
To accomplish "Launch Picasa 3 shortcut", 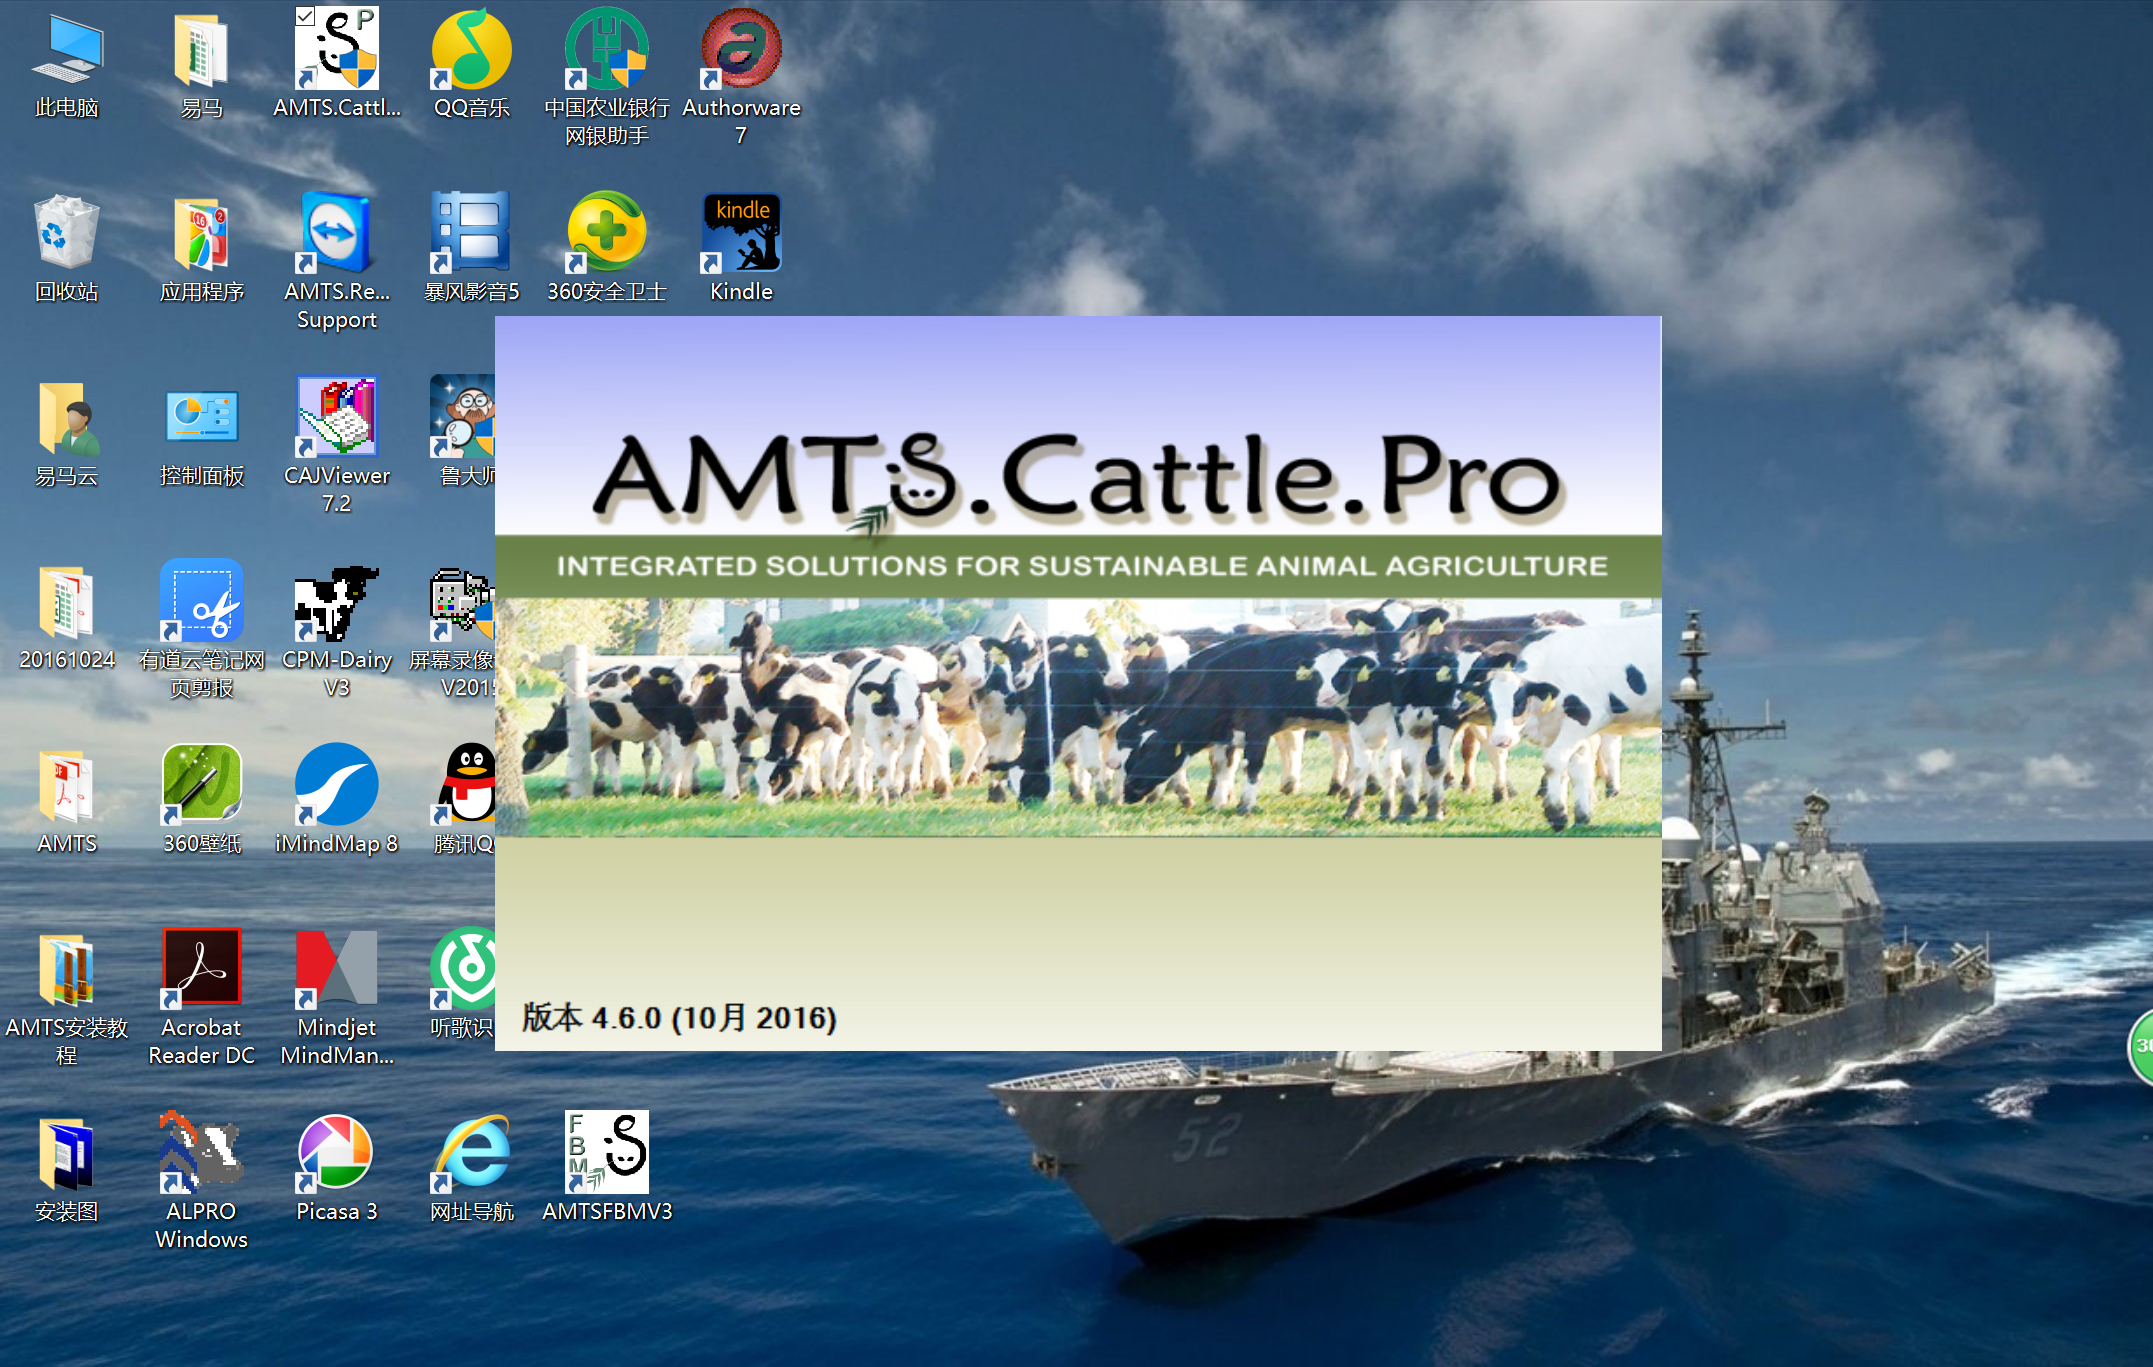I will click(337, 1169).
